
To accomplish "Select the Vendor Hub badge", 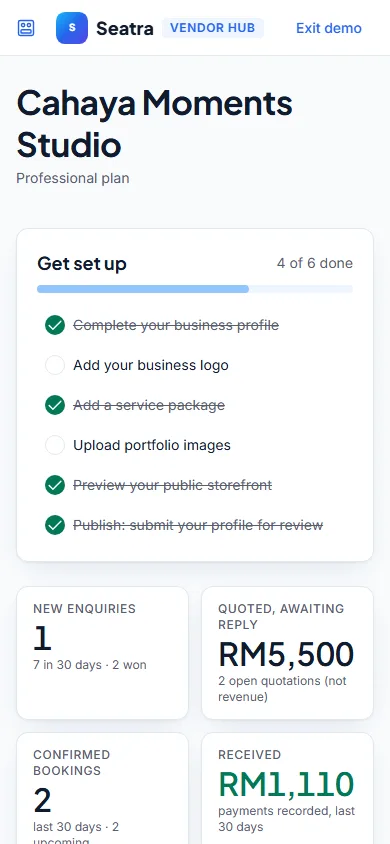I will point(212,28).
